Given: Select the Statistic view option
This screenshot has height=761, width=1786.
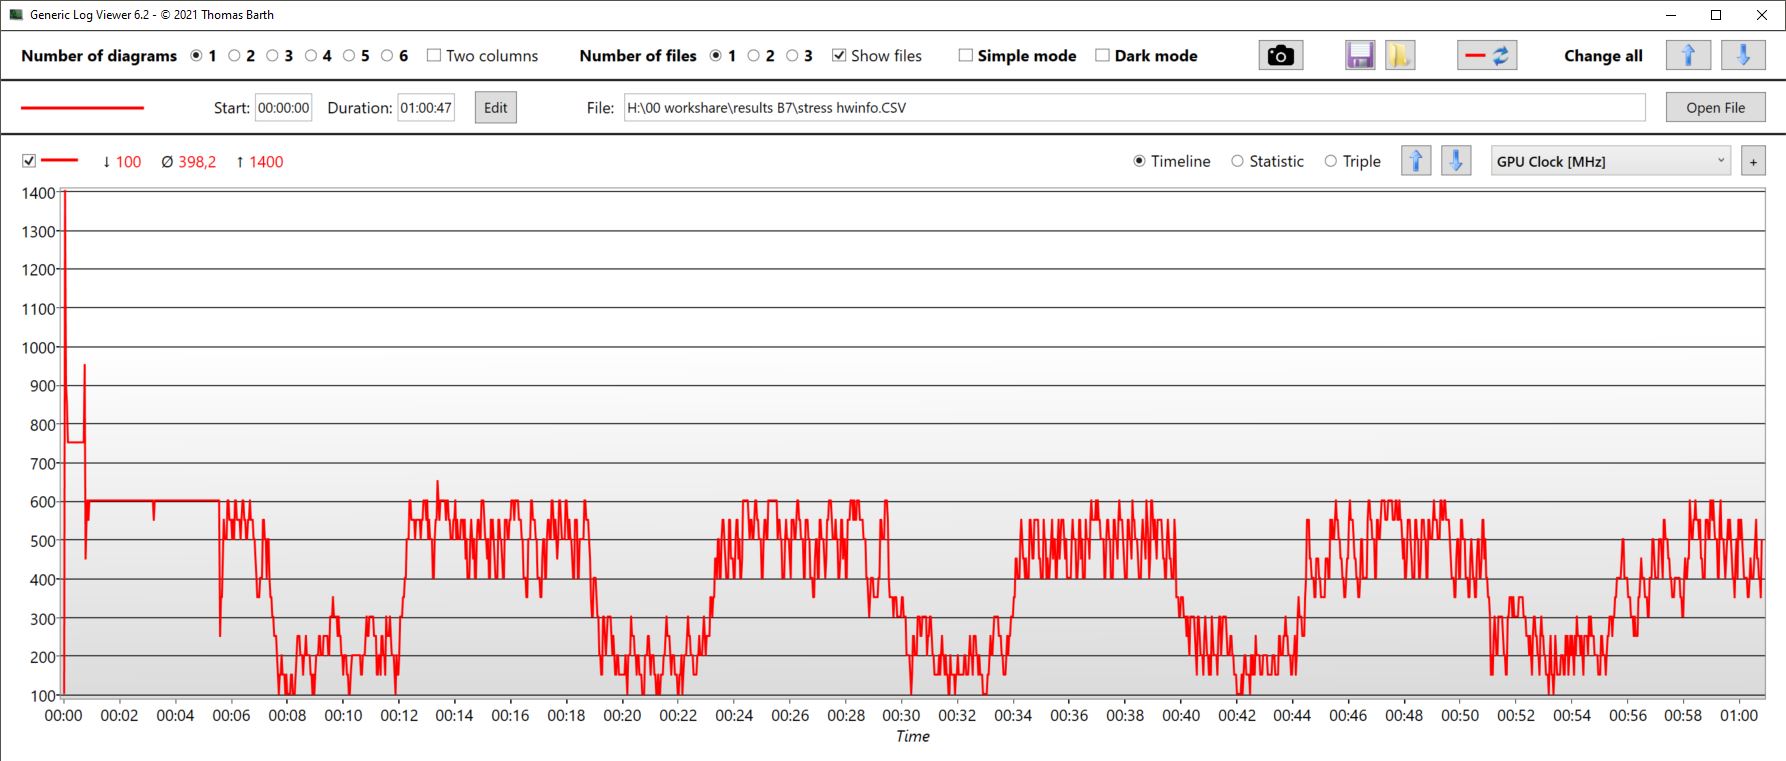Looking at the screenshot, I should pos(1238,161).
